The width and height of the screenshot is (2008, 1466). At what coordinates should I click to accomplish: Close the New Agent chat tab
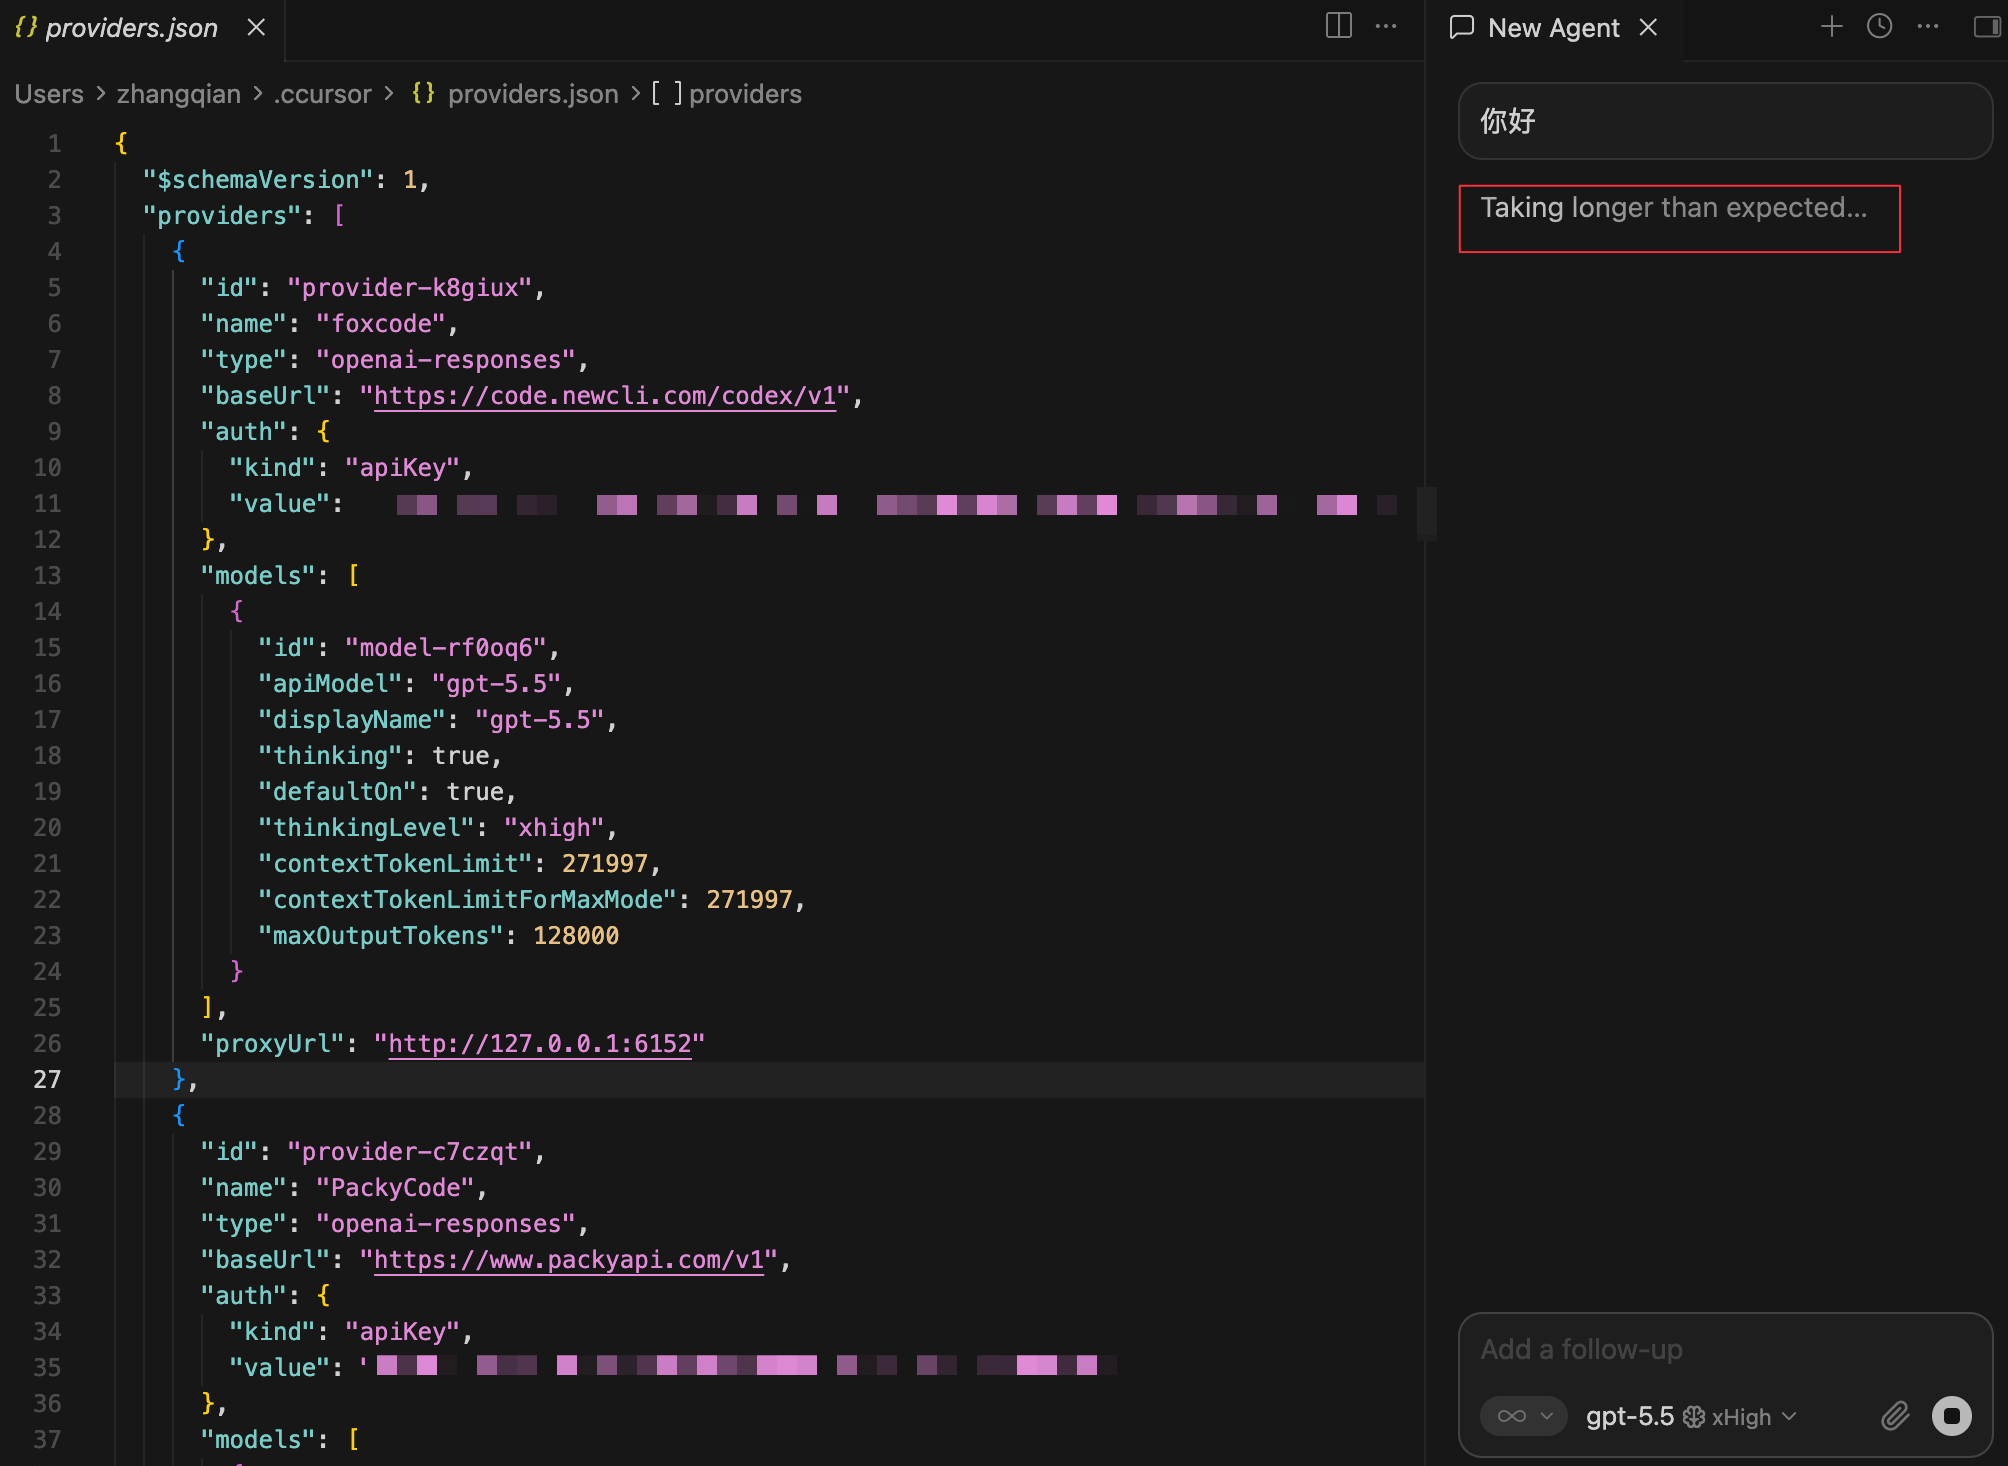click(1648, 27)
